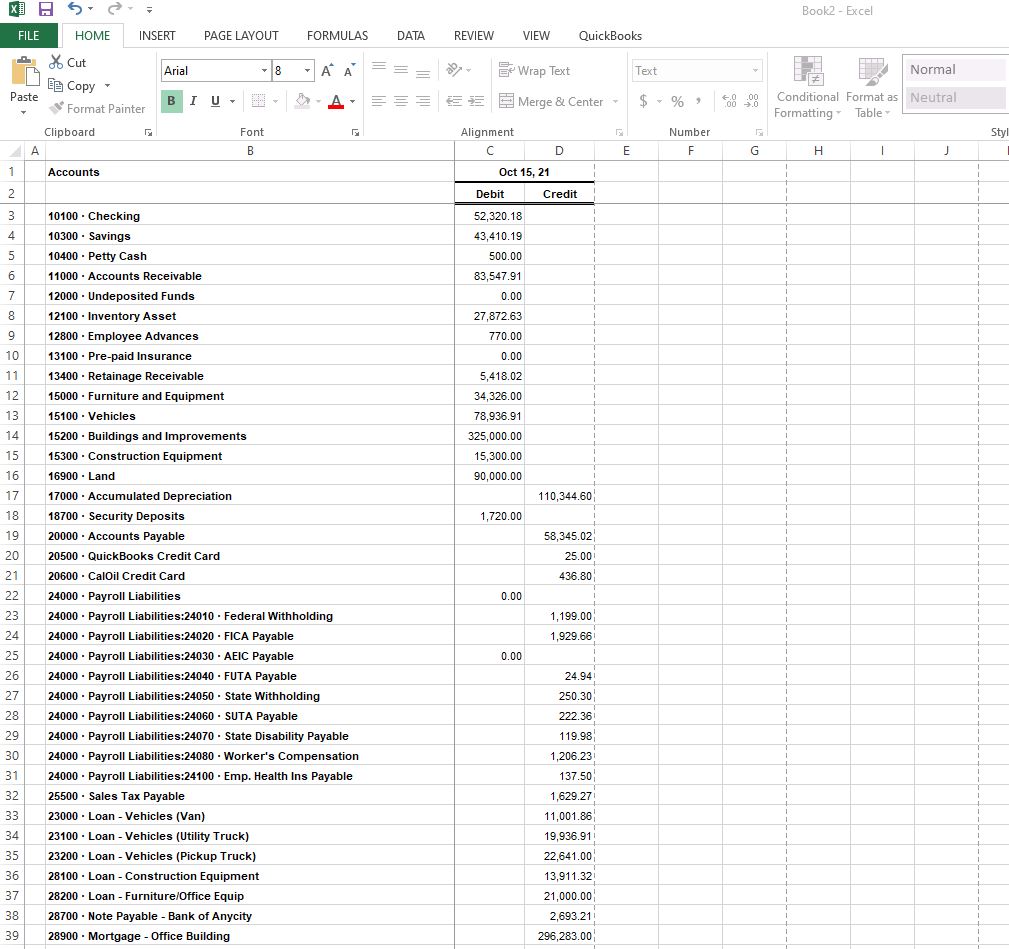Click the red Font Color swatch
1009x949 pixels.
click(336, 101)
